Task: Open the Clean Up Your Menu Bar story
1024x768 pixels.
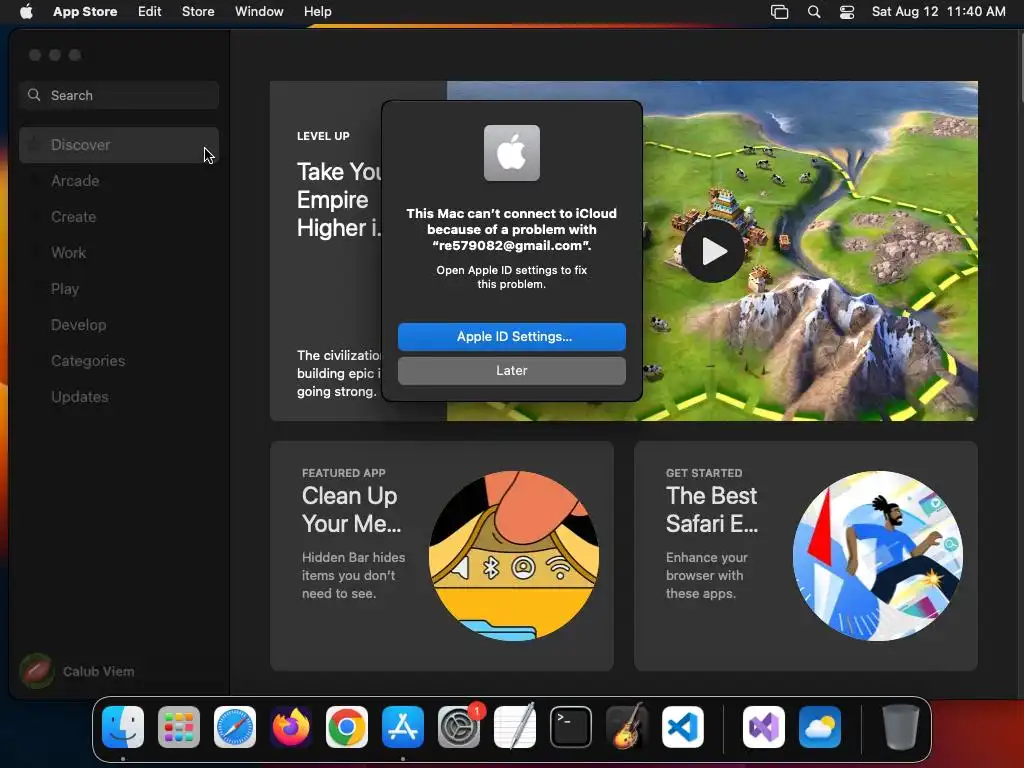Action: (441, 556)
